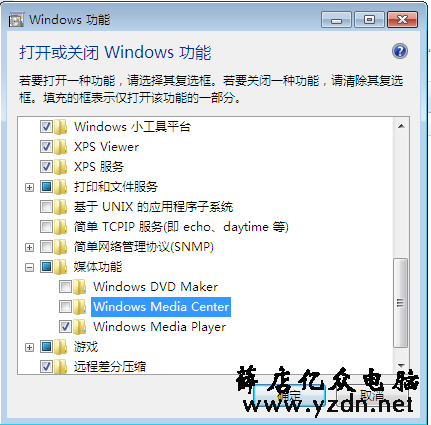Screen dimensions: 431x425
Task: Click the folder icon beside 媒体功能
Action: coord(60,267)
